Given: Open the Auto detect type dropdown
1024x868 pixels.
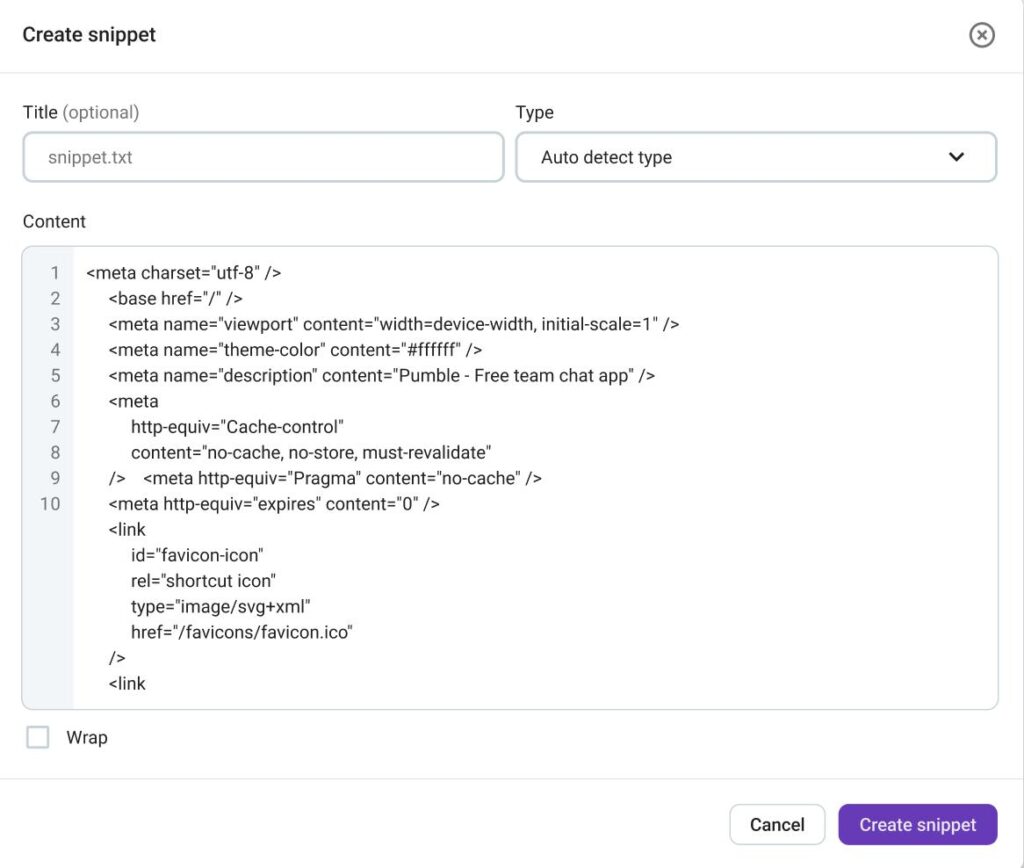Looking at the screenshot, I should coord(756,157).
